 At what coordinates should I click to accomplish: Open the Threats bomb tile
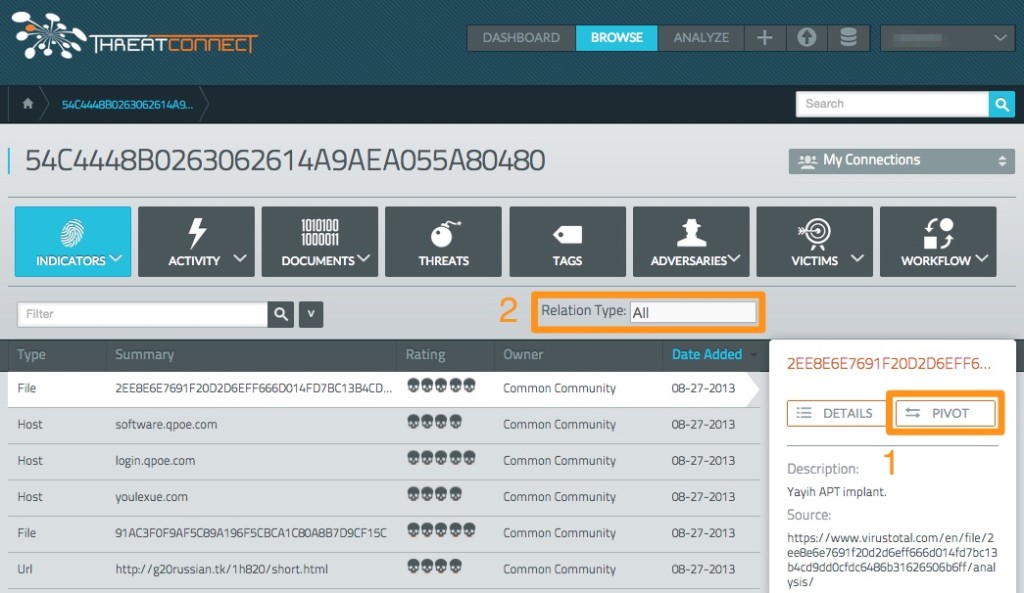click(443, 241)
